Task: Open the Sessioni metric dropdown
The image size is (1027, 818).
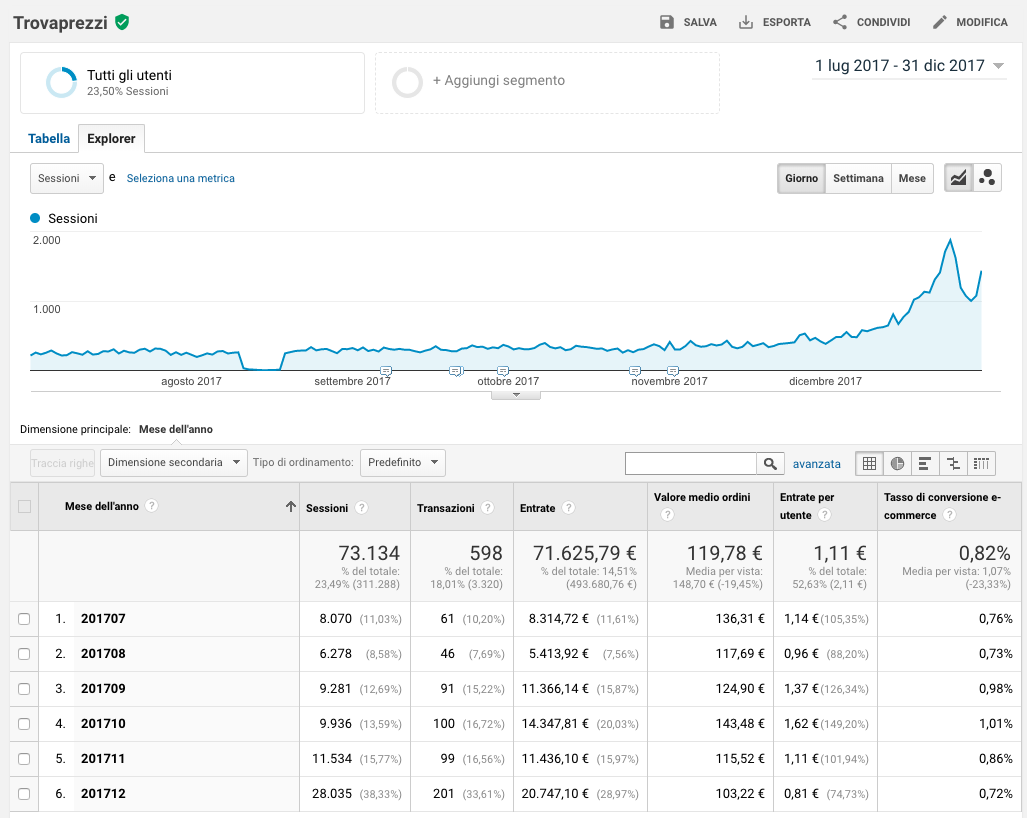Action: coord(67,178)
